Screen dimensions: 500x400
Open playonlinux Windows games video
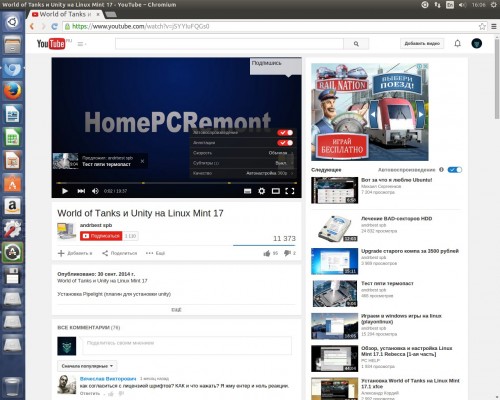pyautogui.click(x=401, y=319)
